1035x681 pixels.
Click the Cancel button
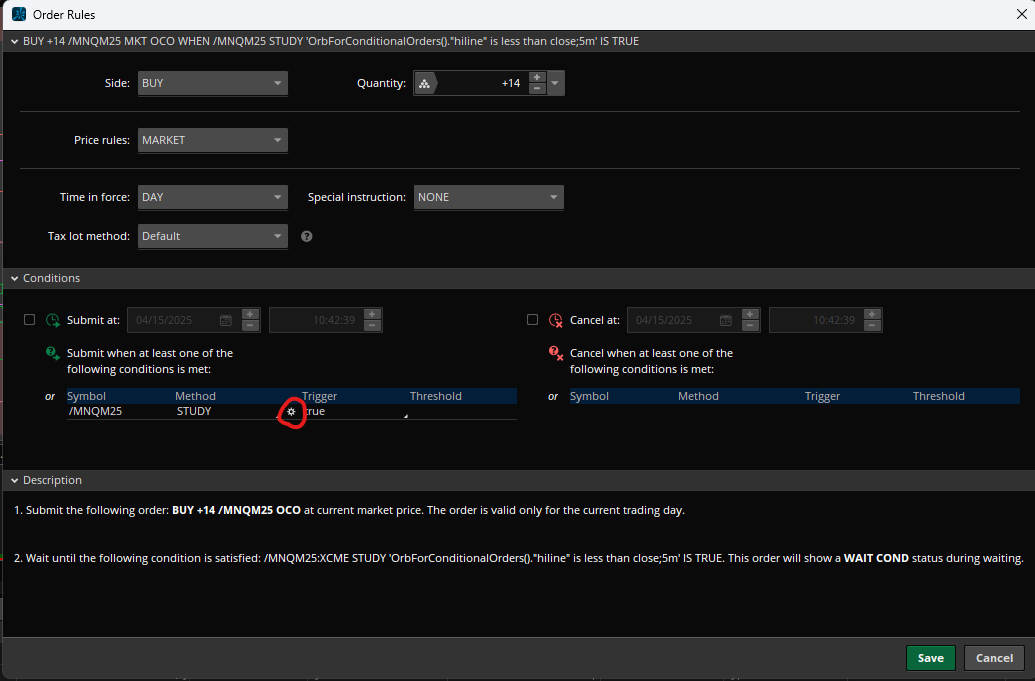994,658
